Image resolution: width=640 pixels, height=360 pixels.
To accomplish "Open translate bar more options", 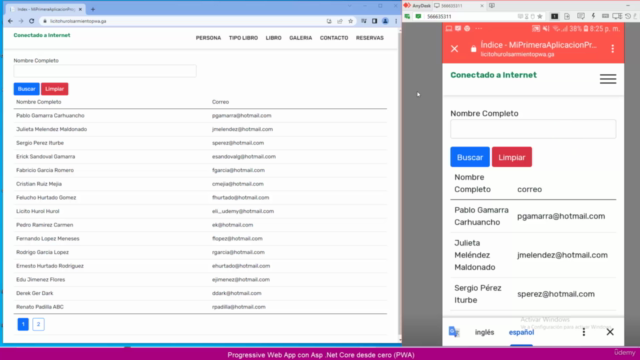I will (x=584, y=332).
